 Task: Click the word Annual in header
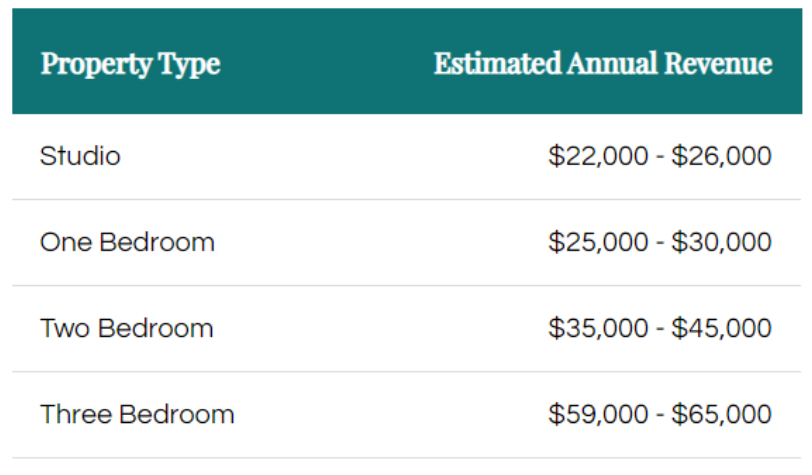[613, 63]
